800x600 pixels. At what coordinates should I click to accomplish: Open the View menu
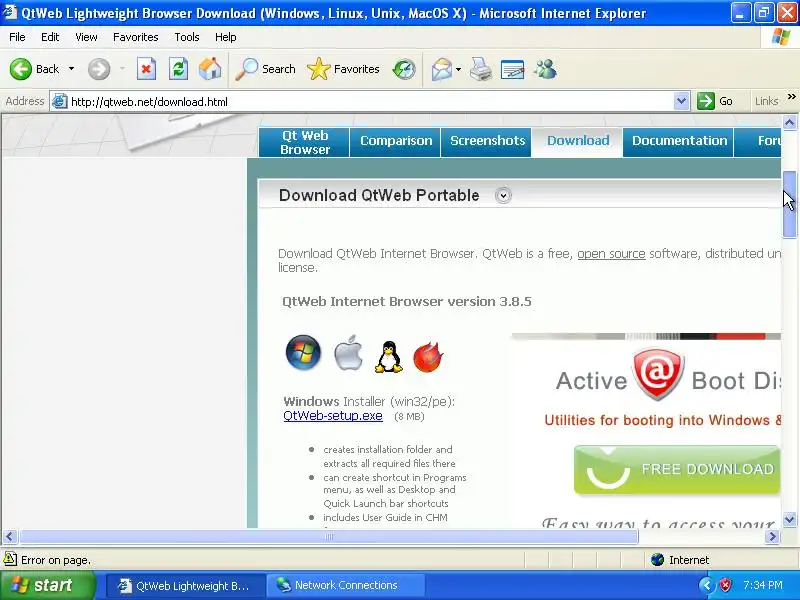[x=86, y=37]
